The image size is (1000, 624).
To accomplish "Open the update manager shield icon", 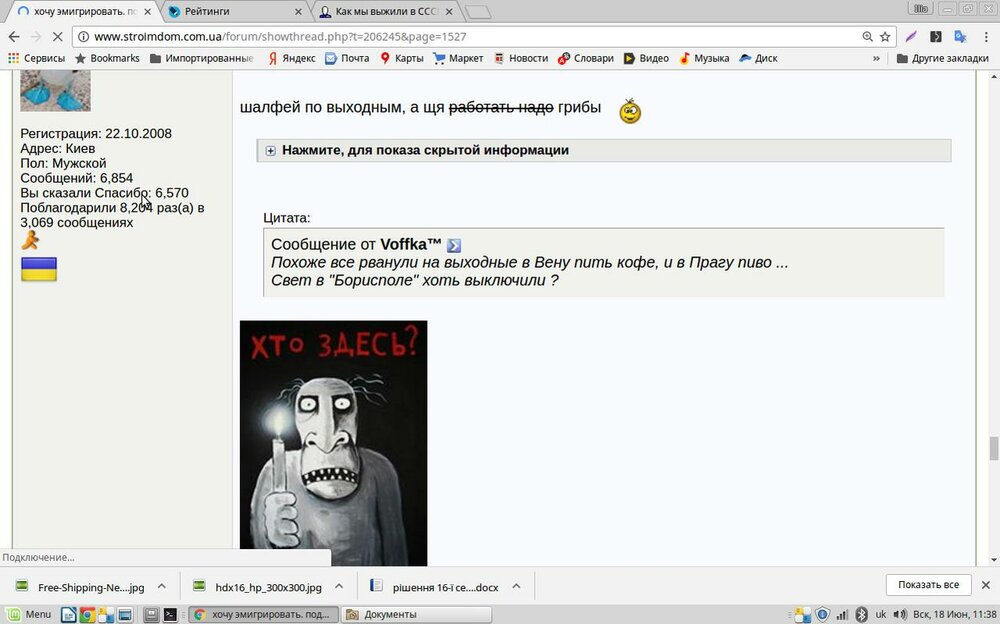I will (x=822, y=614).
